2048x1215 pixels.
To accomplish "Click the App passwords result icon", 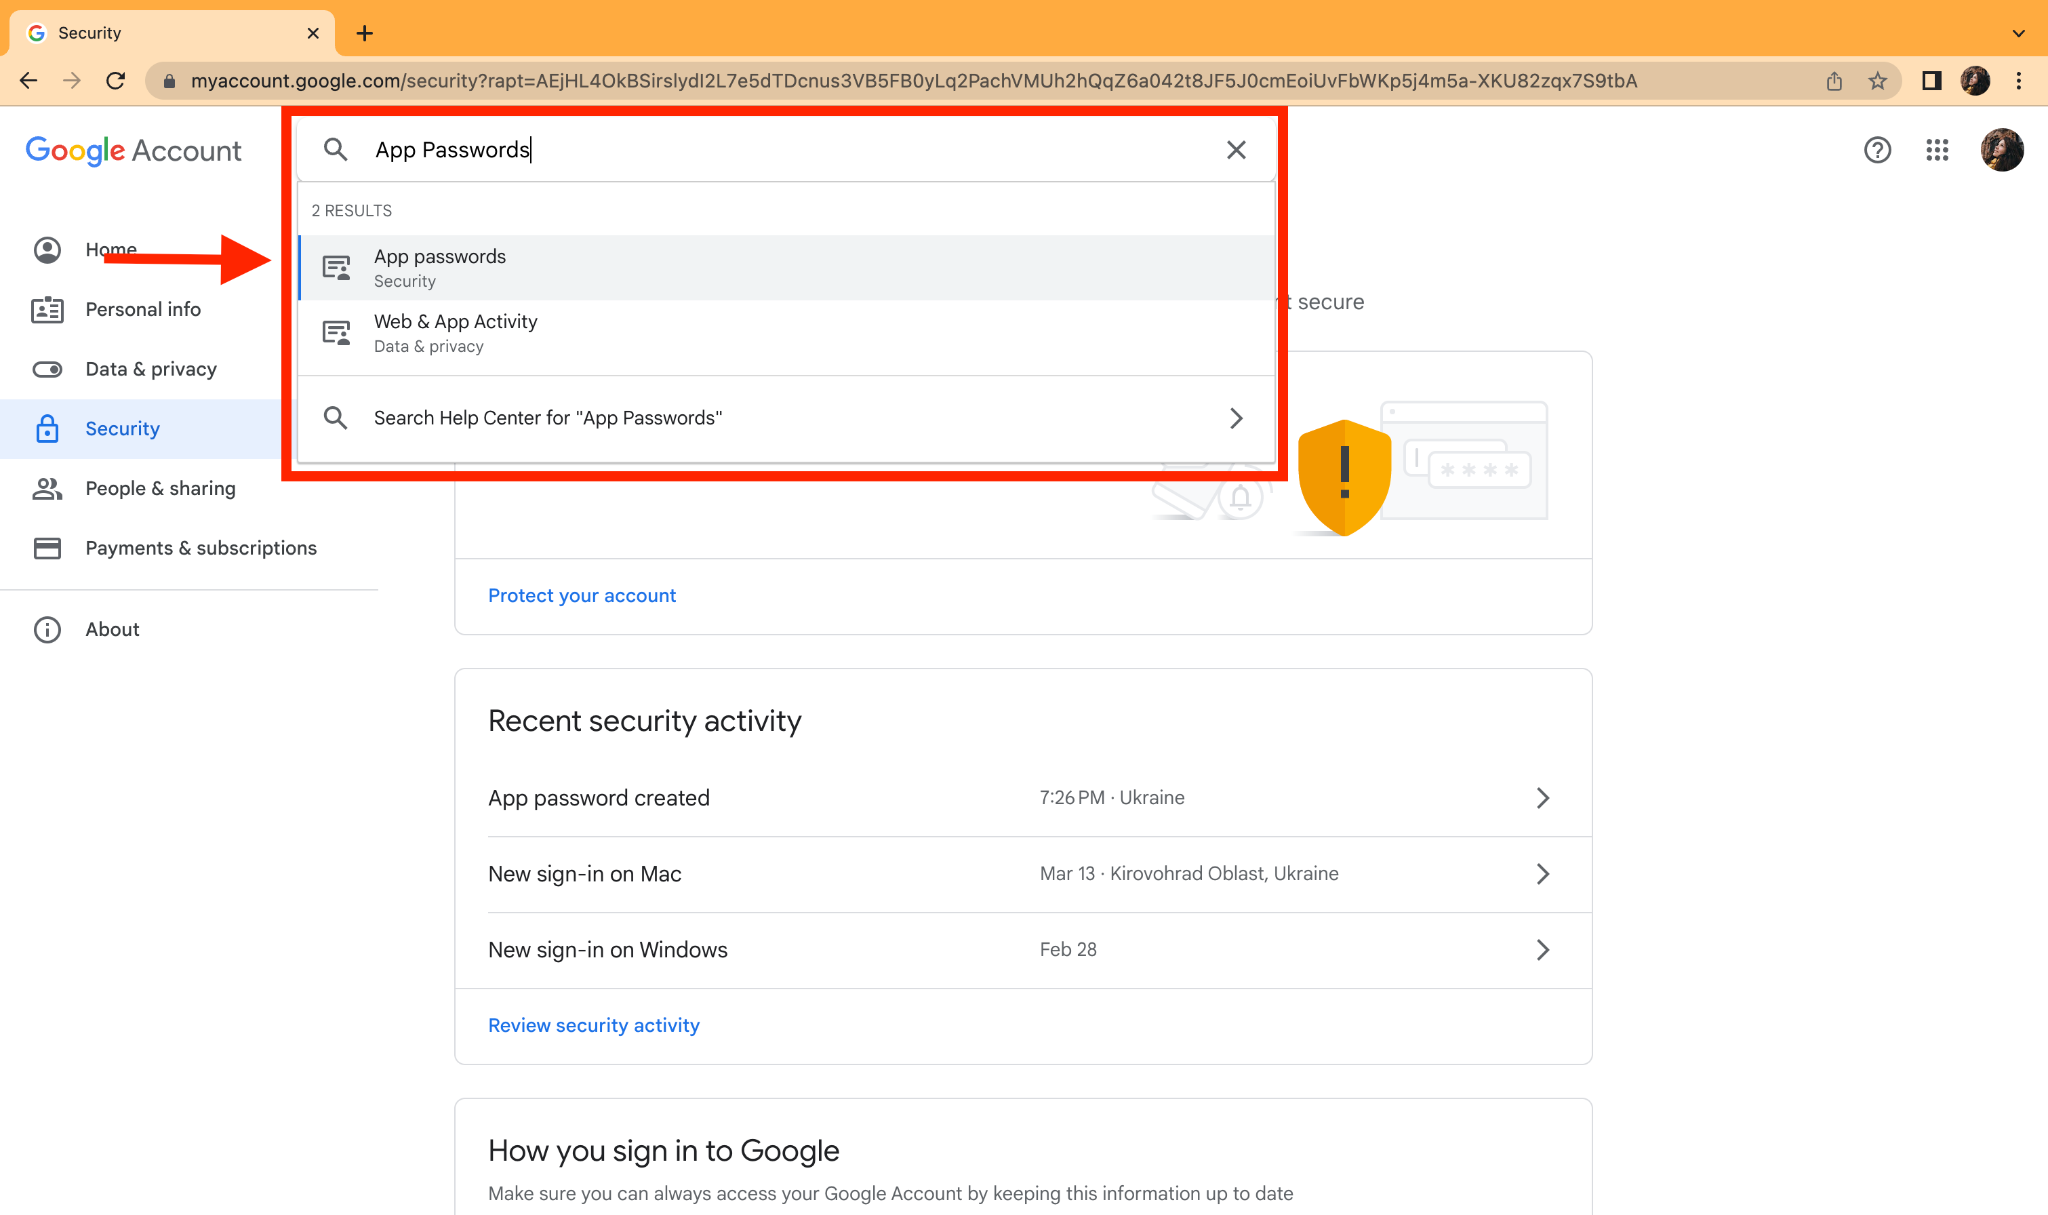I will tap(336, 268).
